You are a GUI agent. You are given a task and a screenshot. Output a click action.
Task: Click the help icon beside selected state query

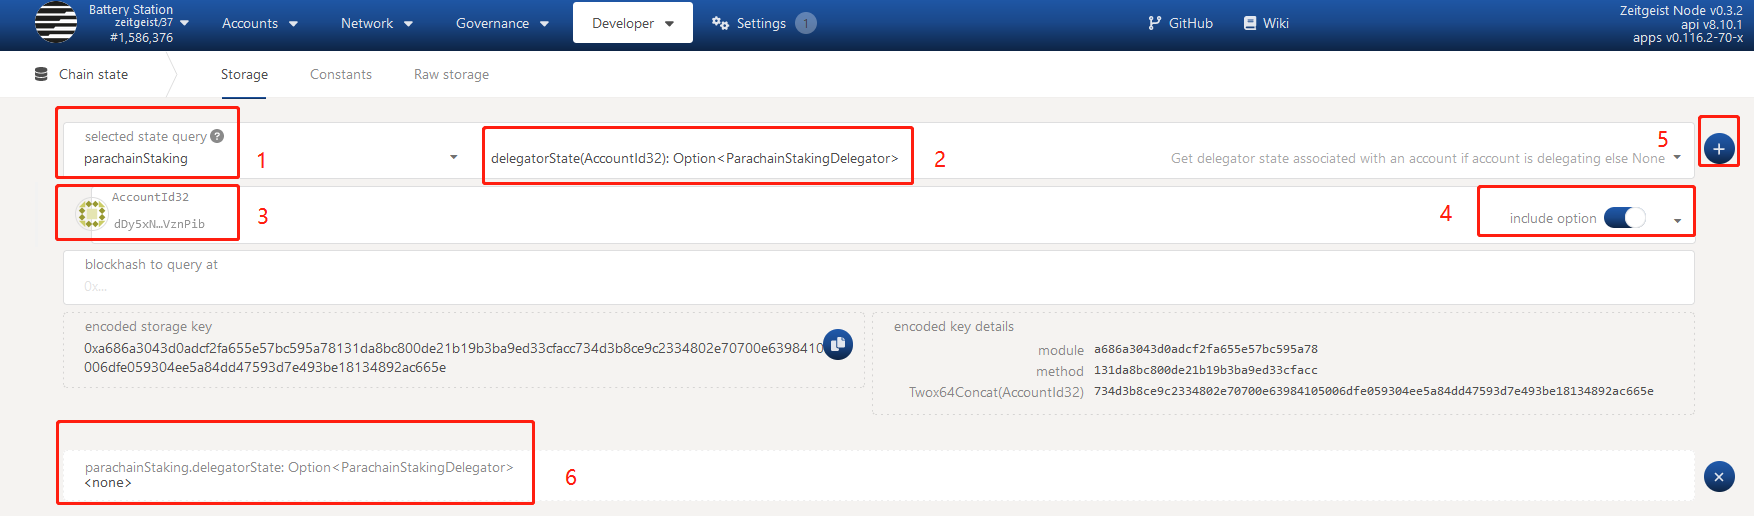(x=217, y=136)
